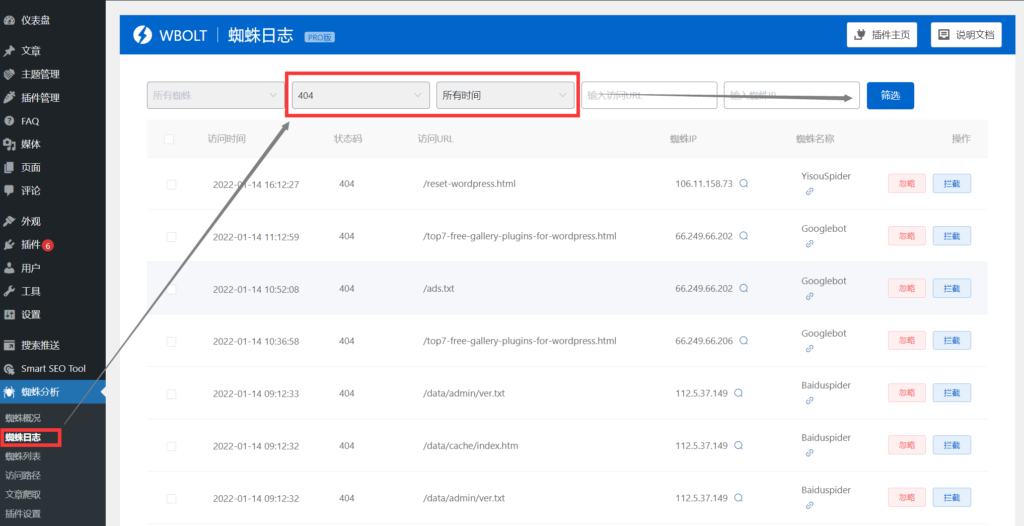Select the checkbox for the /ads.txt row

171,289
